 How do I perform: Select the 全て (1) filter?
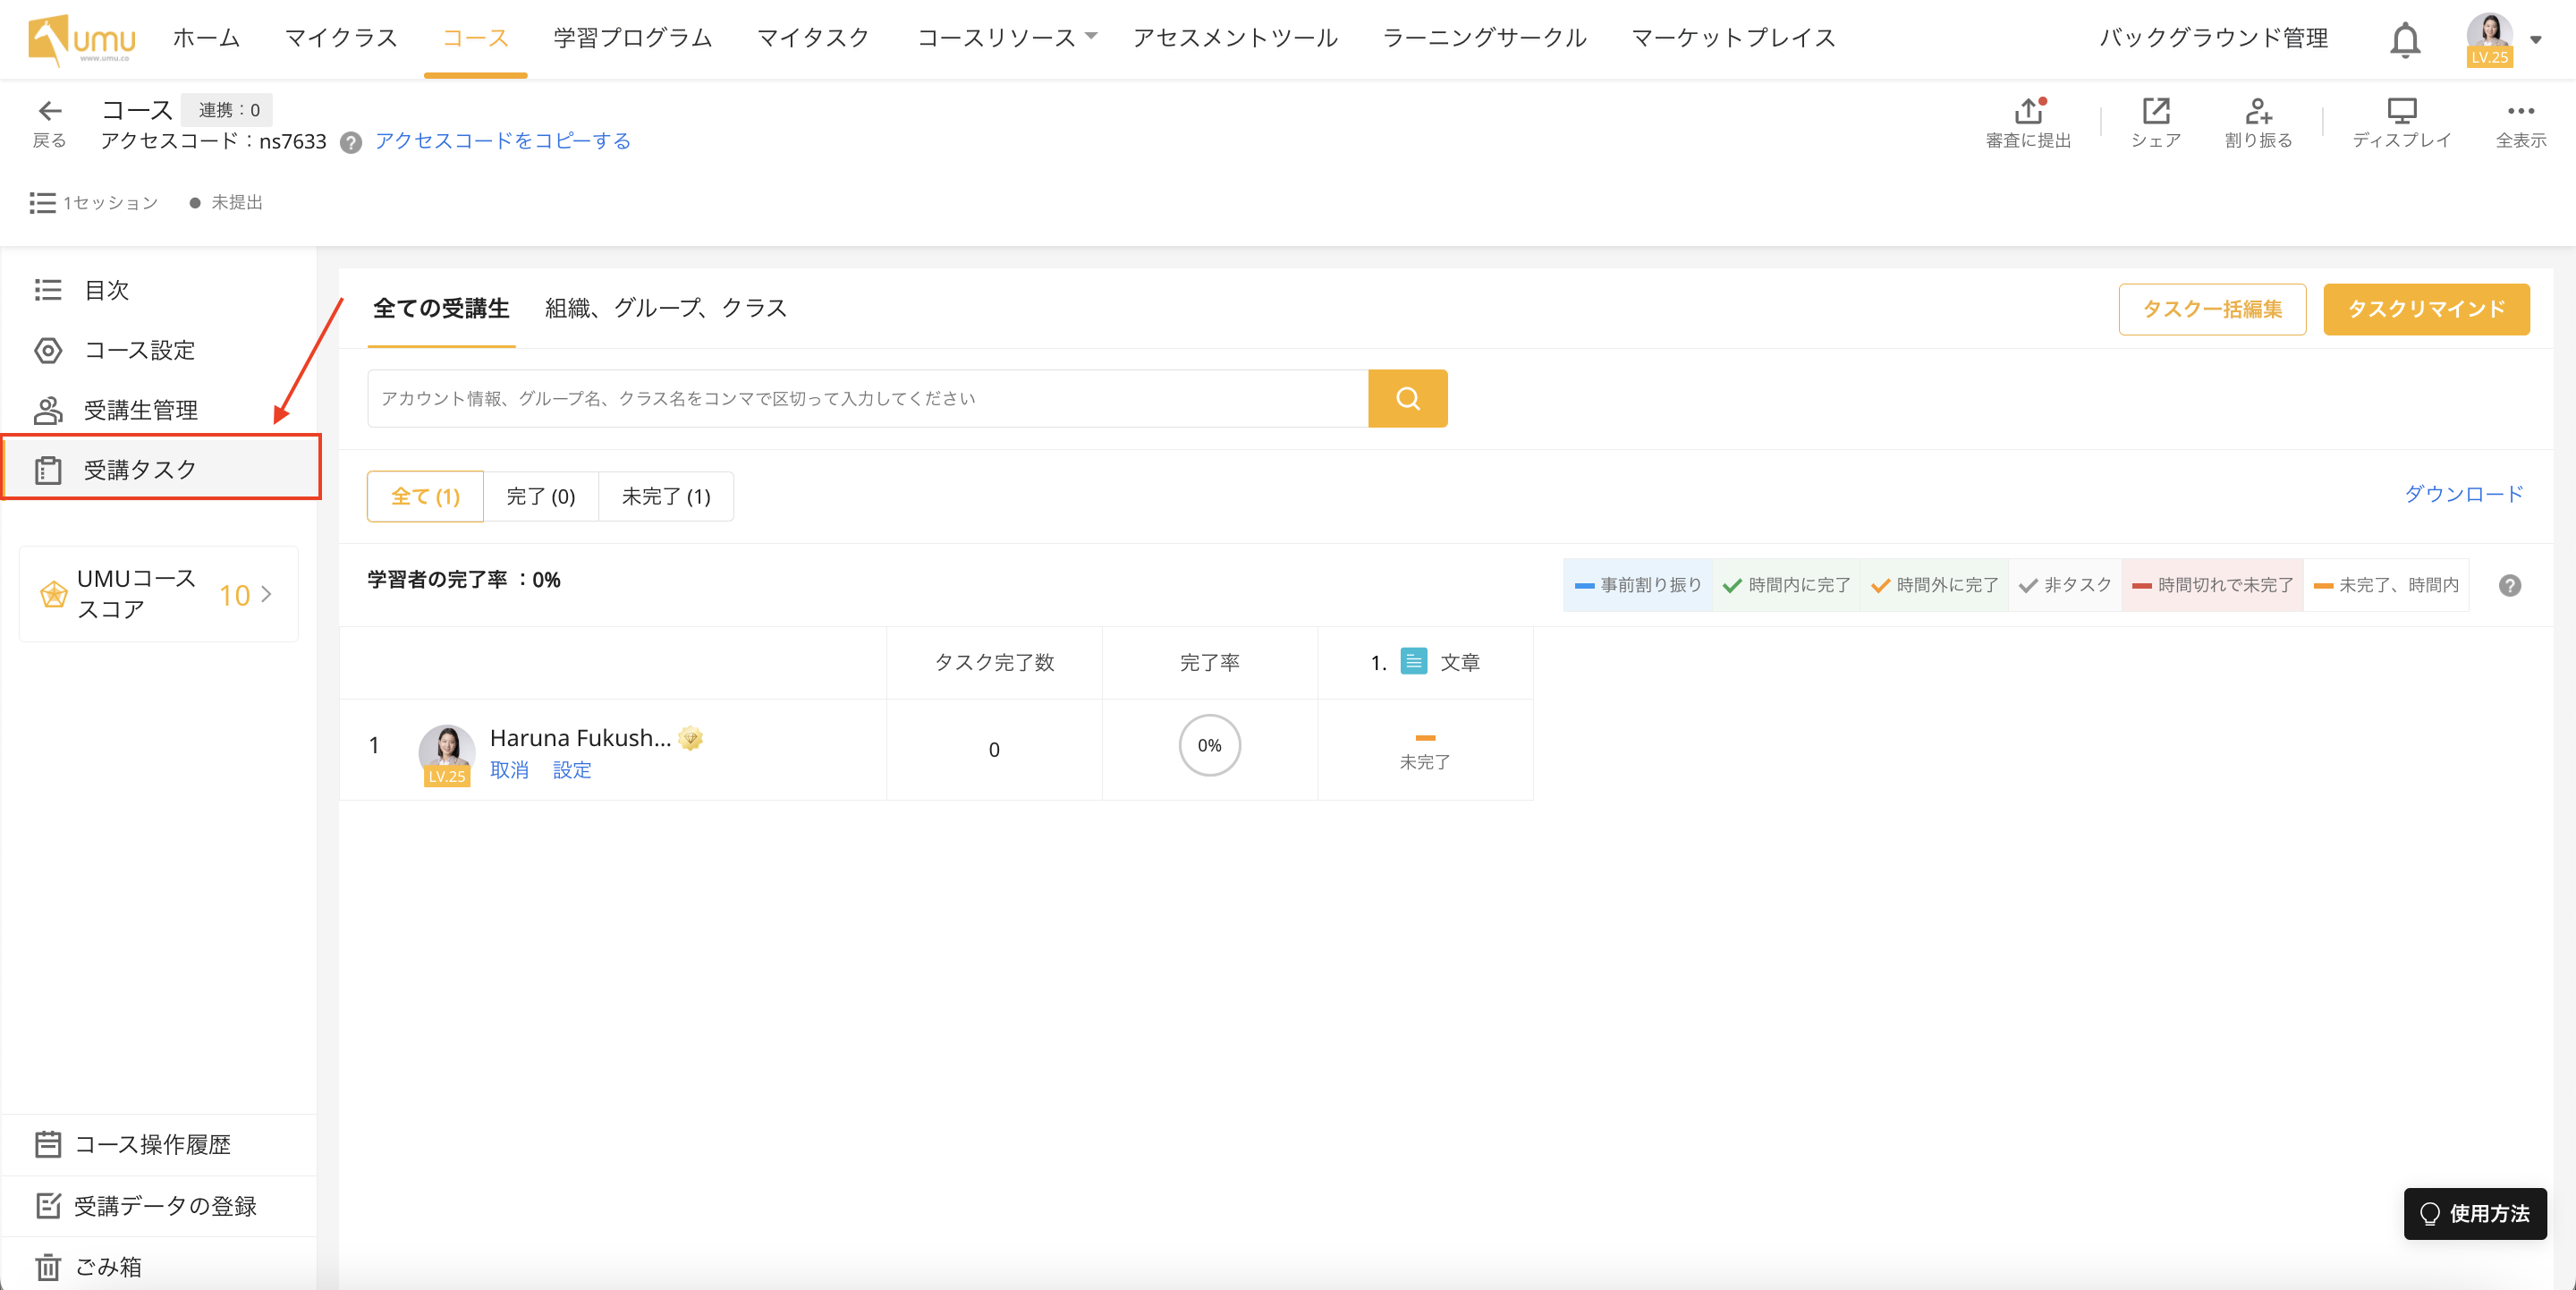click(425, 496)
